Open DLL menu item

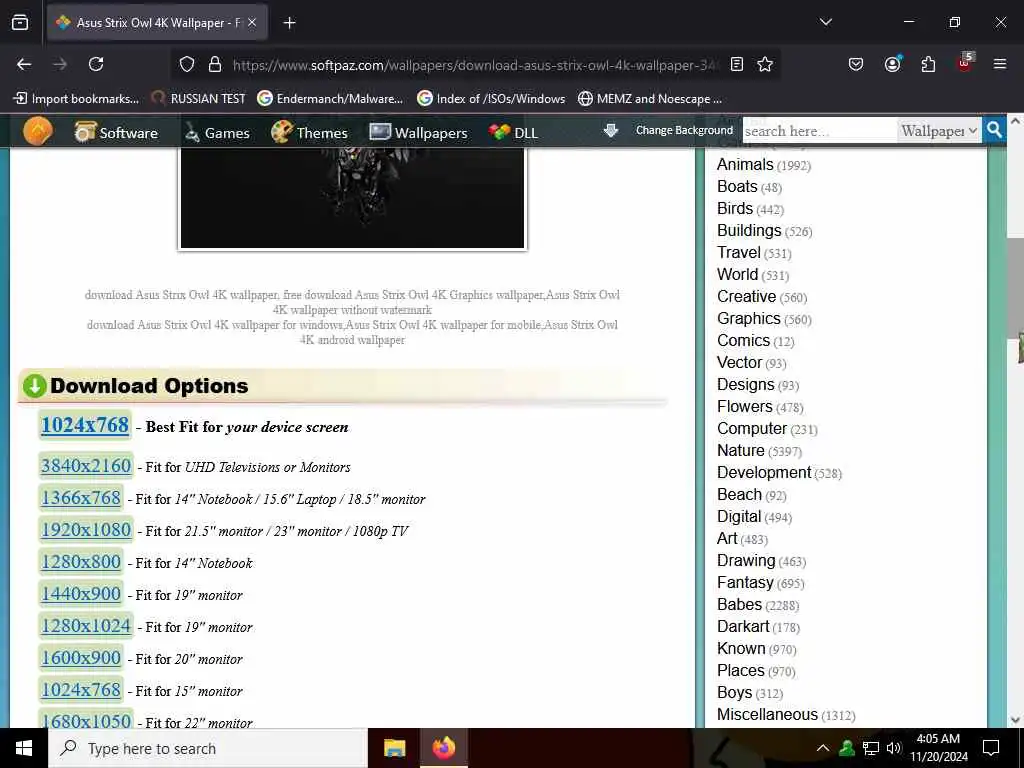[x=513, y=133]
